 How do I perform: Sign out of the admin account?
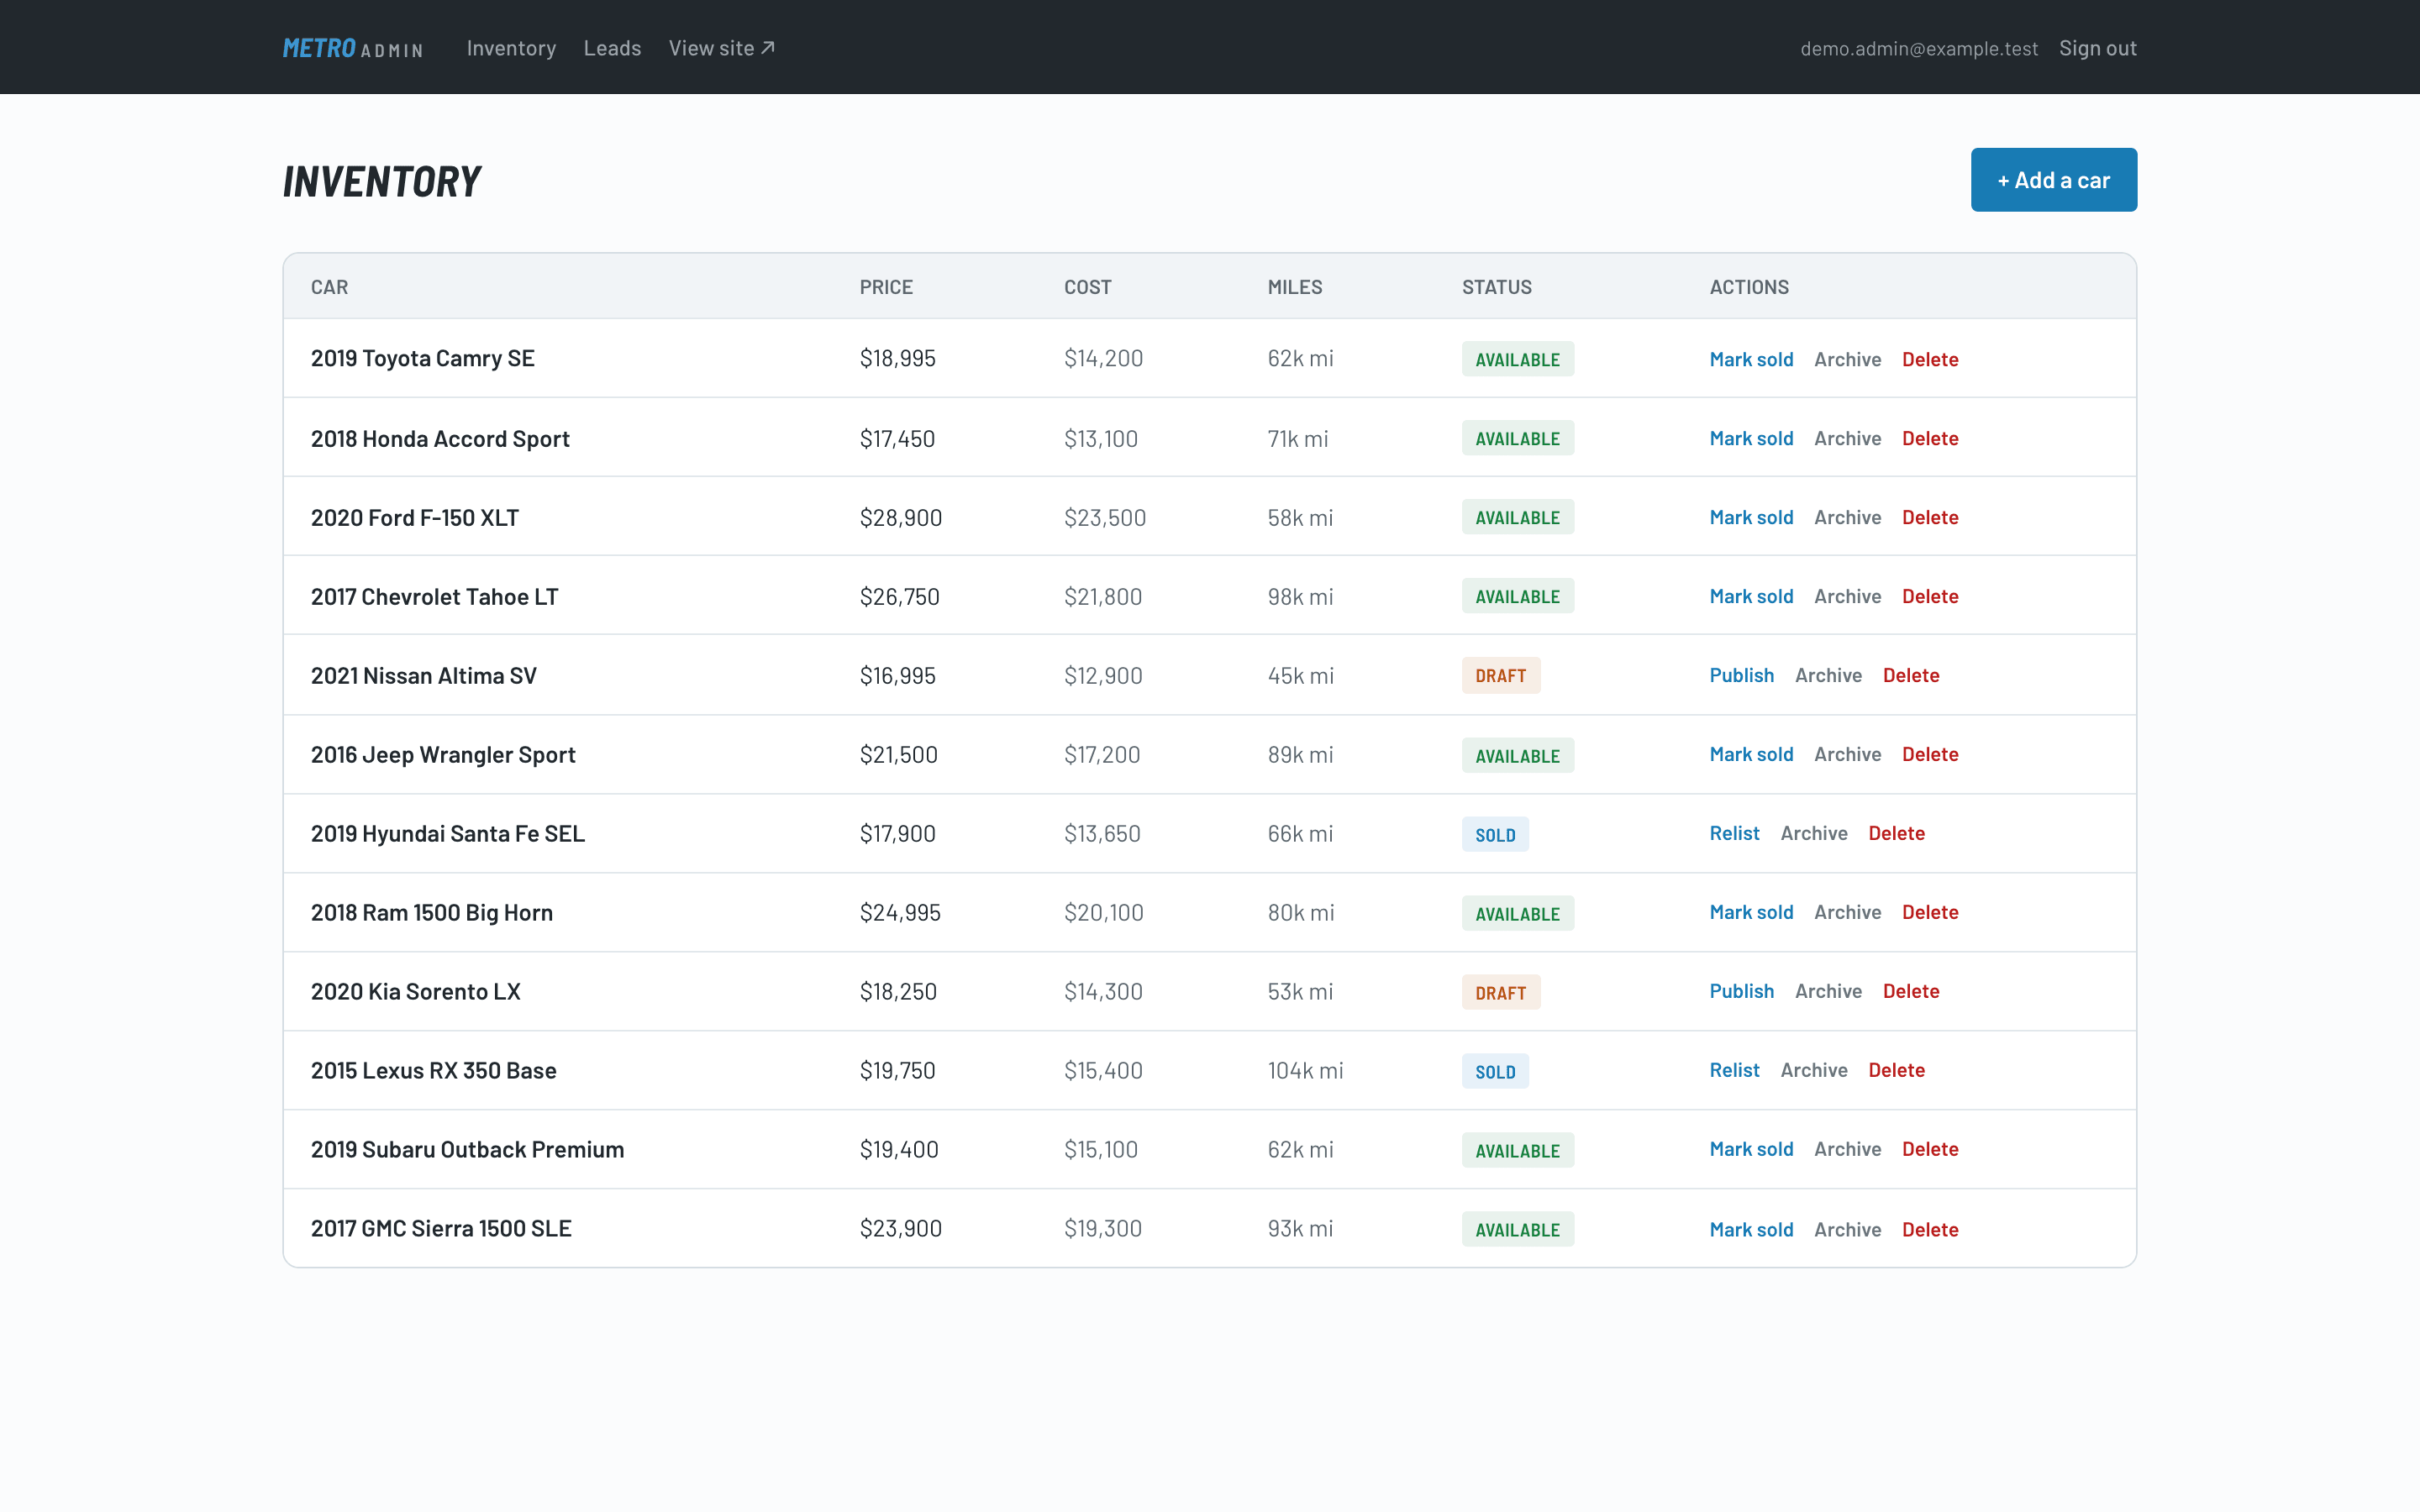(x=2097, y=48)
